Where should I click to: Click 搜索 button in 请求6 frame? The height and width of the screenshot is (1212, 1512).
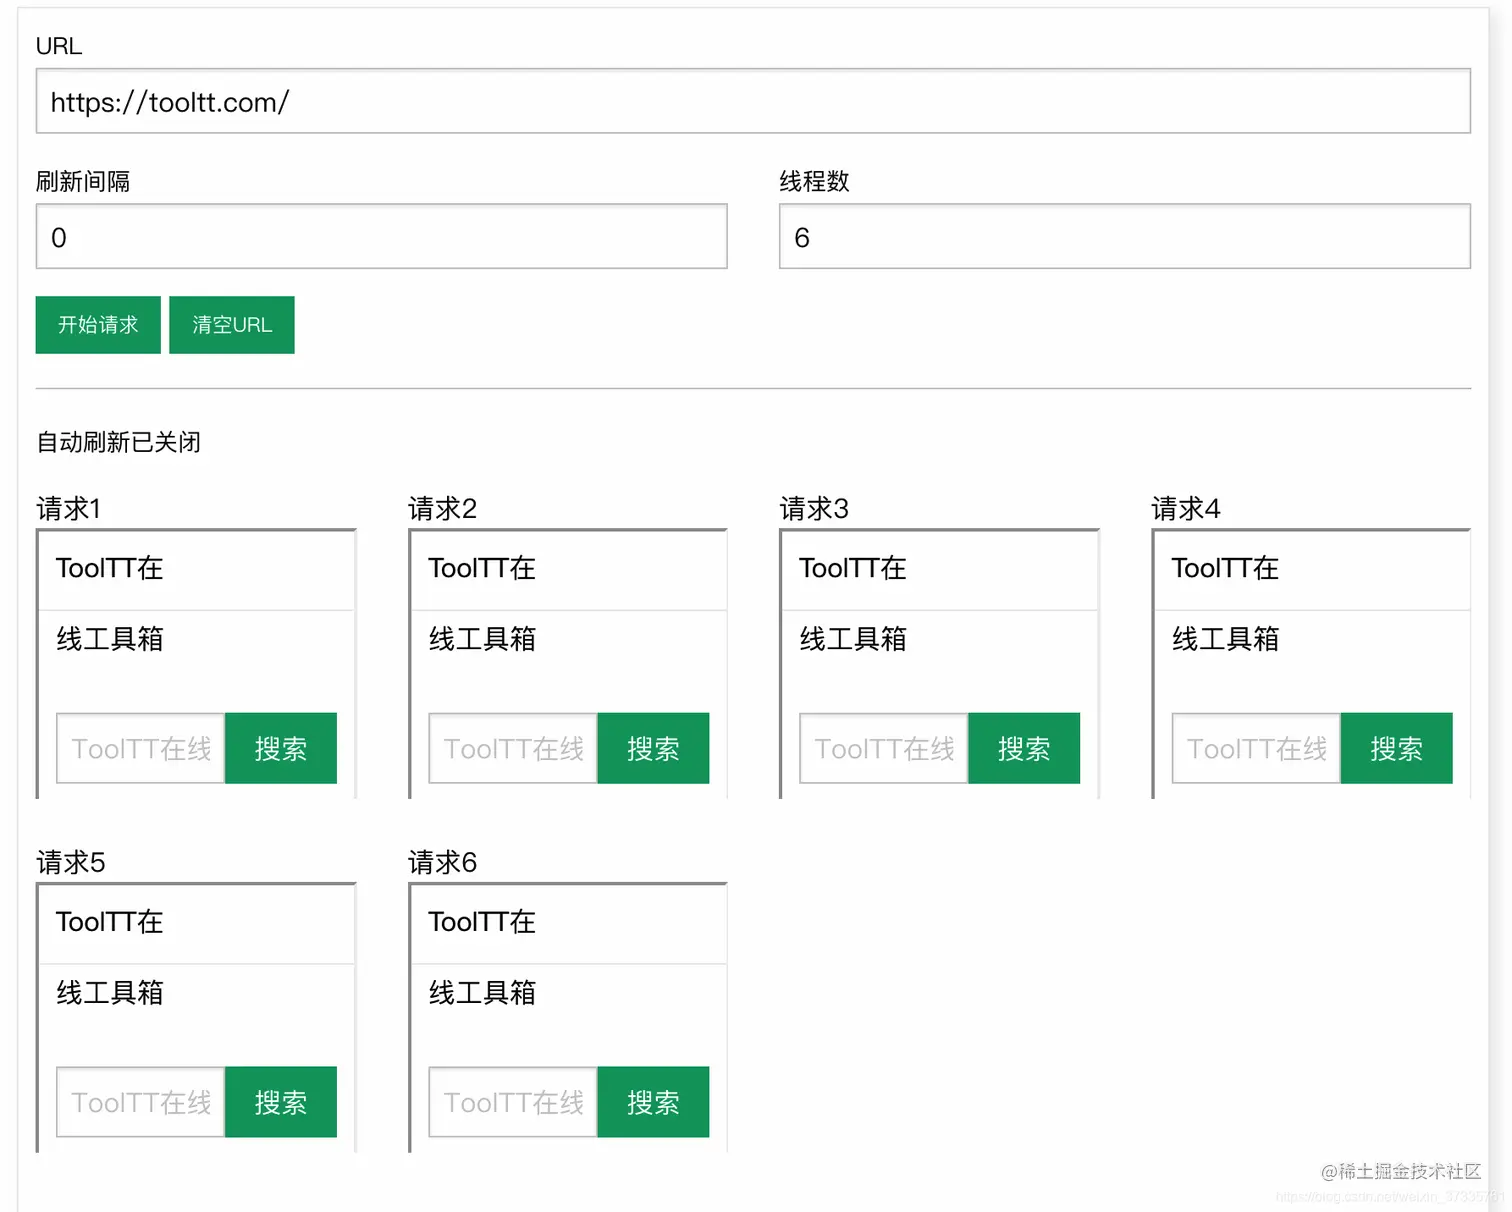click(x=653, y=1102)
